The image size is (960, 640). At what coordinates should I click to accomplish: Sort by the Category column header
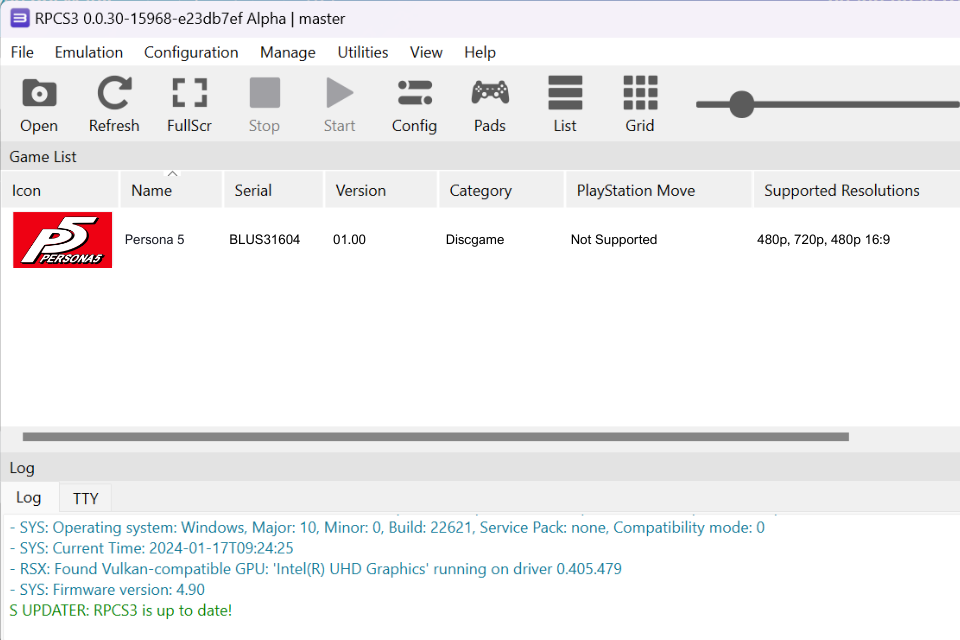click(501, 190)
